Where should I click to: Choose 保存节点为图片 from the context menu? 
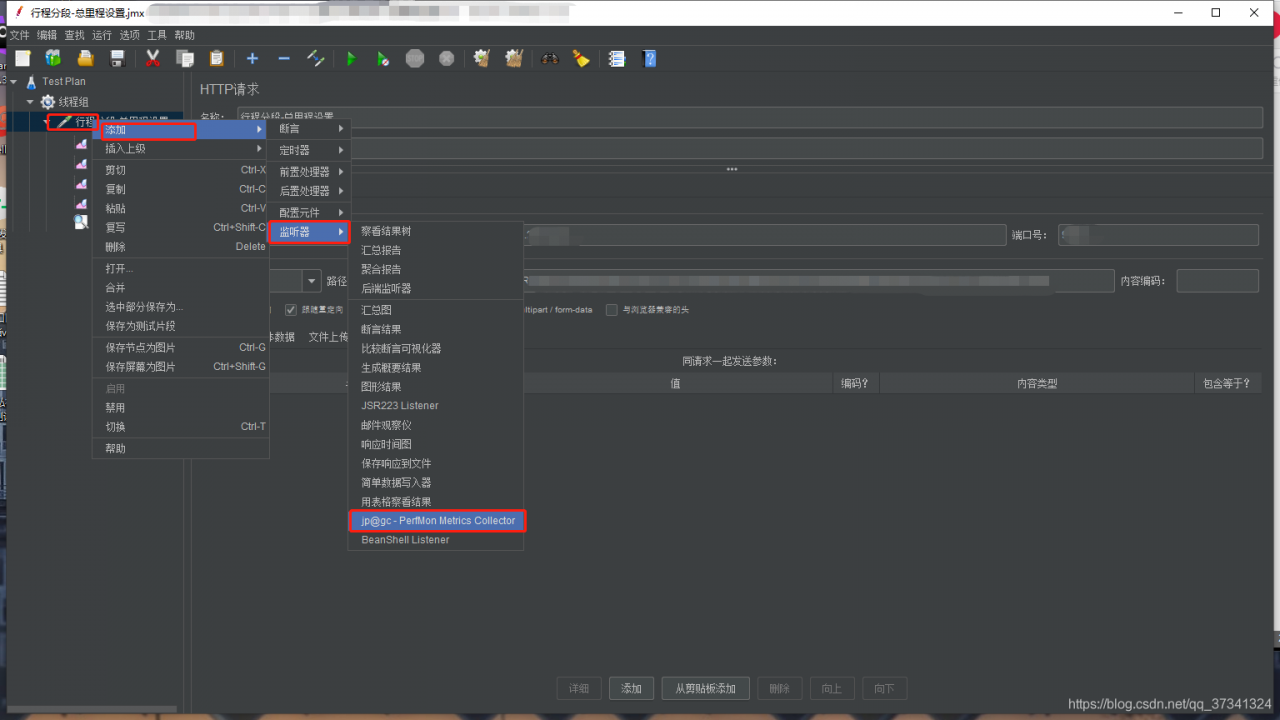click(180, 348)
